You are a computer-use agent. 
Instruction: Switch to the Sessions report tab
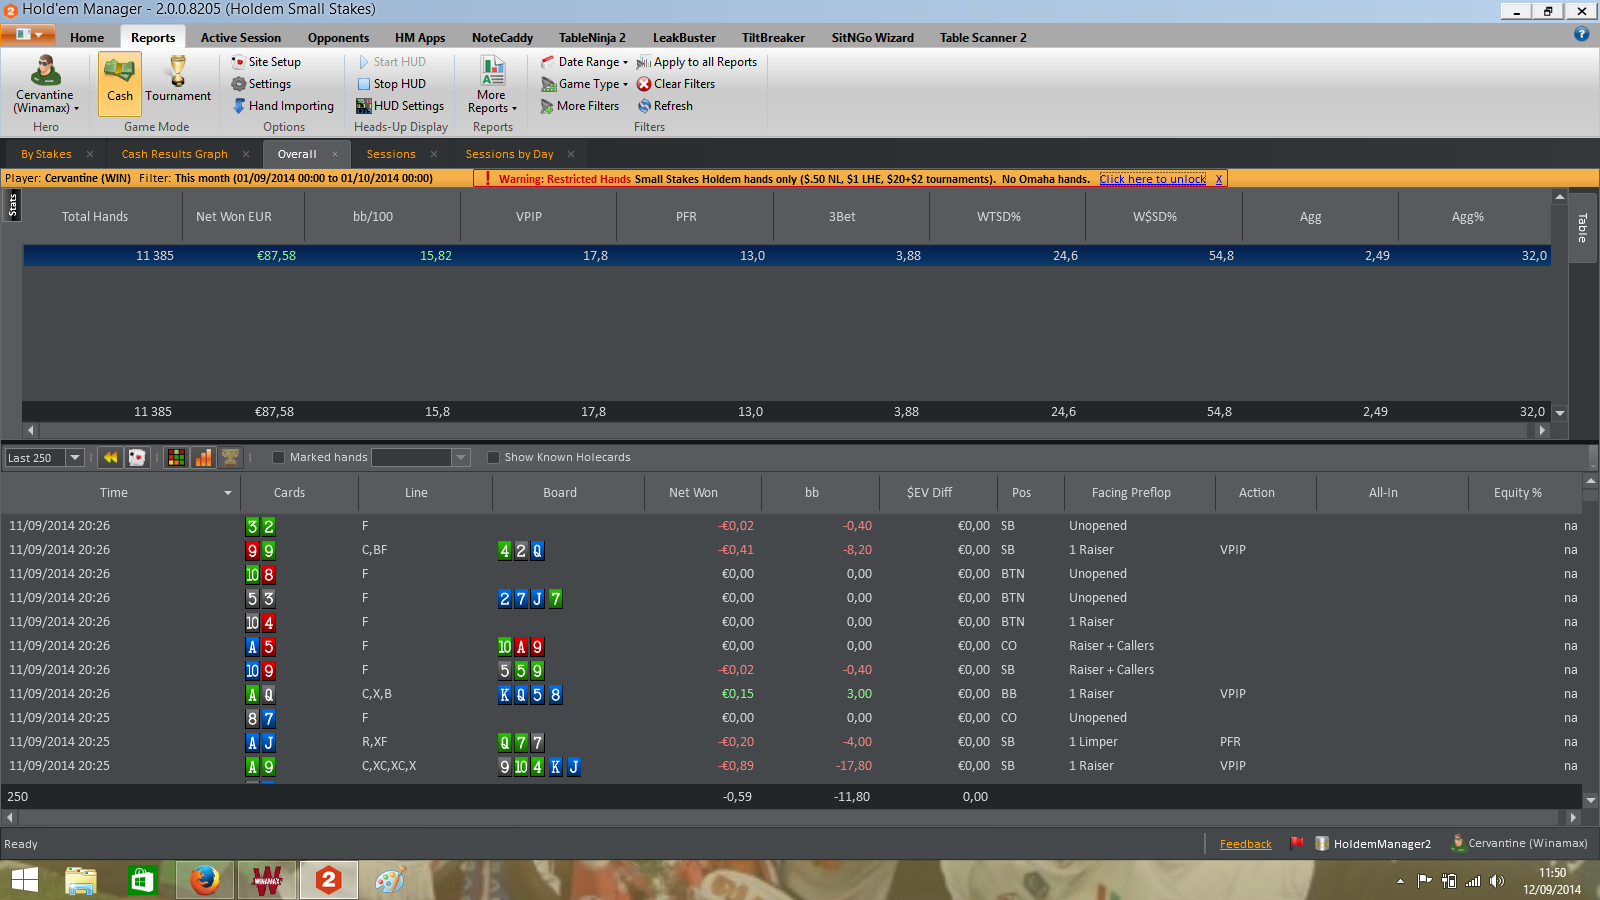pyautogui.click(x=390, y=154)
